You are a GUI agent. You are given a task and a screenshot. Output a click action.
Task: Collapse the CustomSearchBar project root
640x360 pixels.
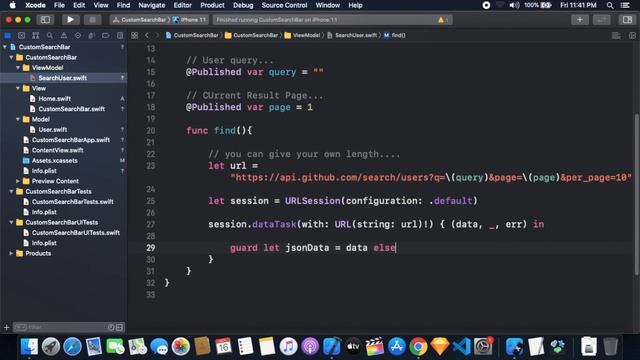pyautogui.click(x=5, y=47)
